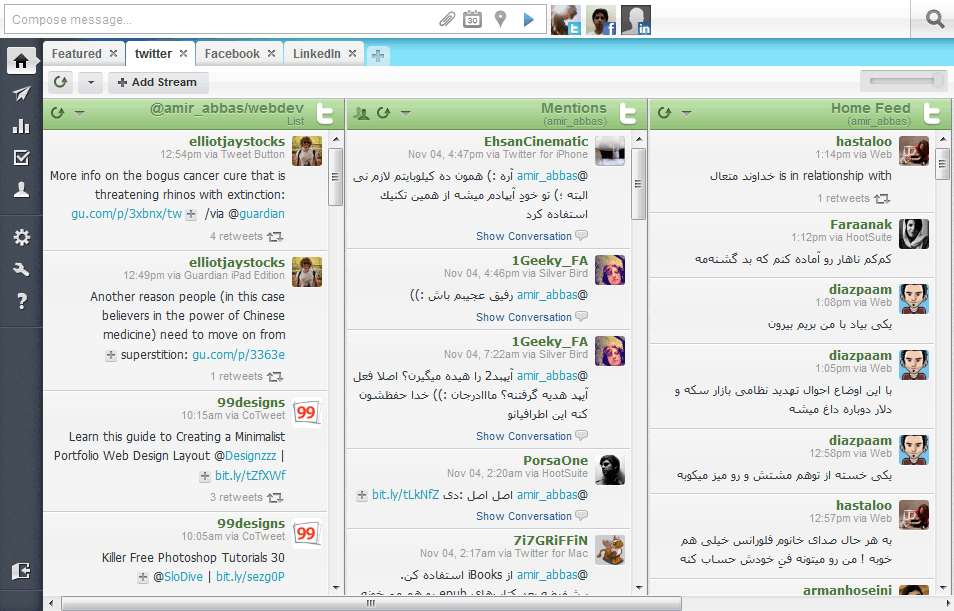Open the Home streams icon in sidebar
Image resolution: width=954 pixels, height=611 pixels.
point(21,61)
